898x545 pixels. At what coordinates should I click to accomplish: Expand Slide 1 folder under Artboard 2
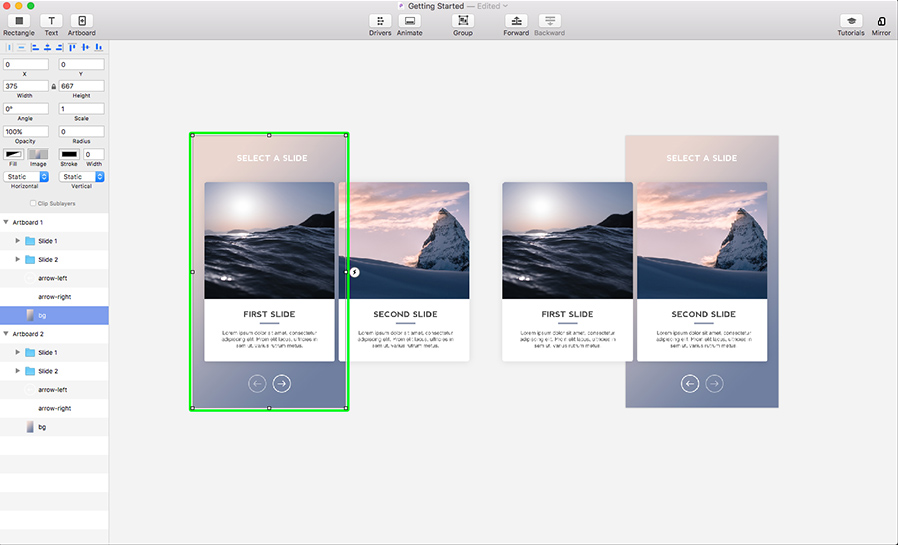point(18,353)
